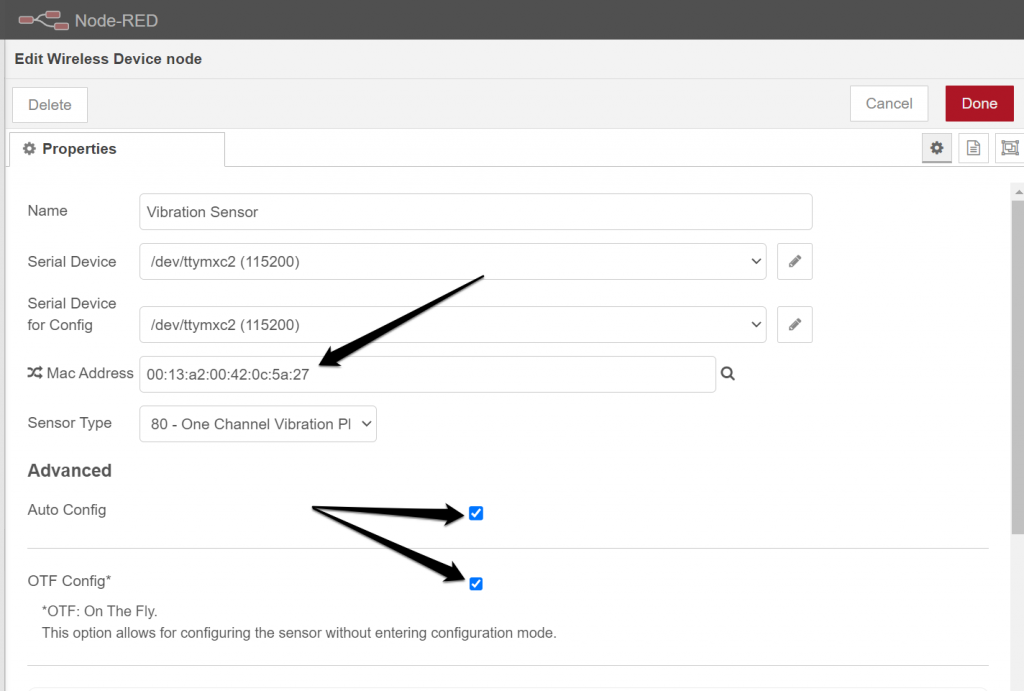1024x691 pixels.
Task: Click the Advanced section heading
Action: pyautogui.click(x=69, y=470)
